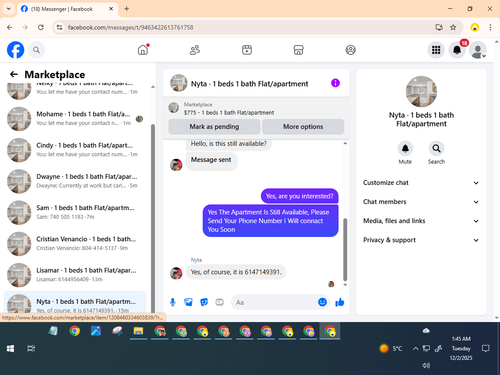Go to the Home feed icon
500x375 pixels.
(x=143, y=50)
